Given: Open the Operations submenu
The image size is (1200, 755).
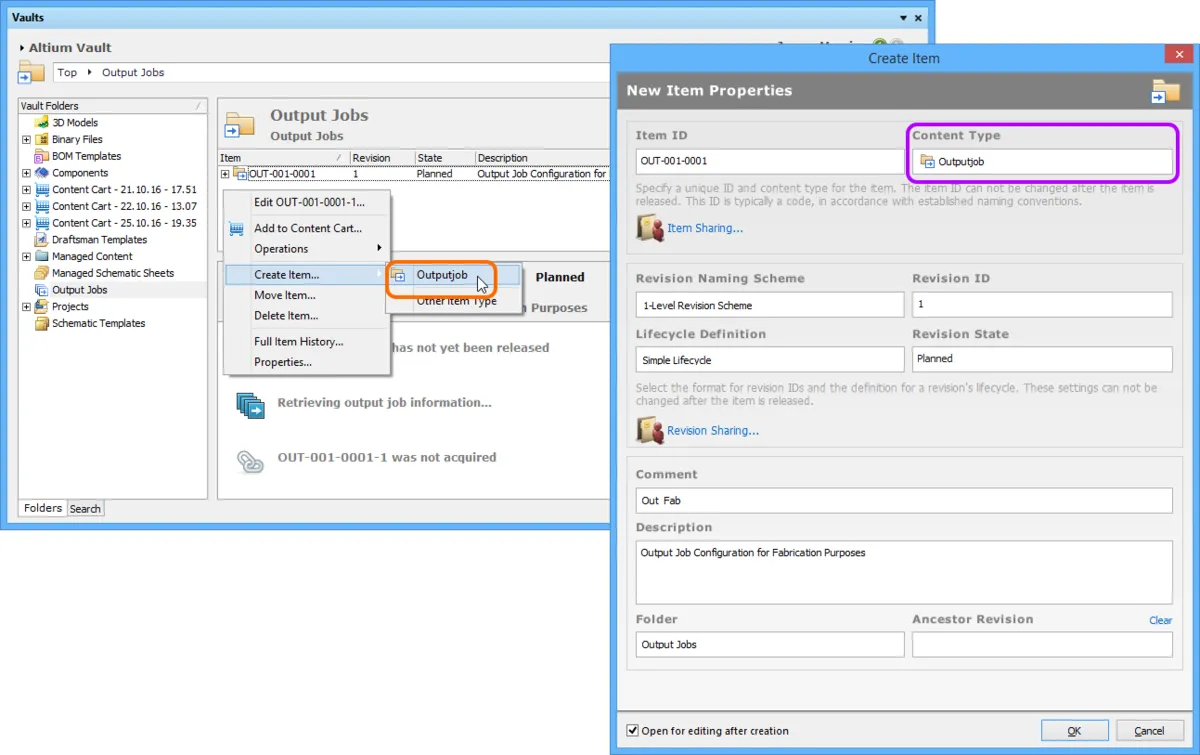Looking at the screenshot, I should click(x=307, y=249).
